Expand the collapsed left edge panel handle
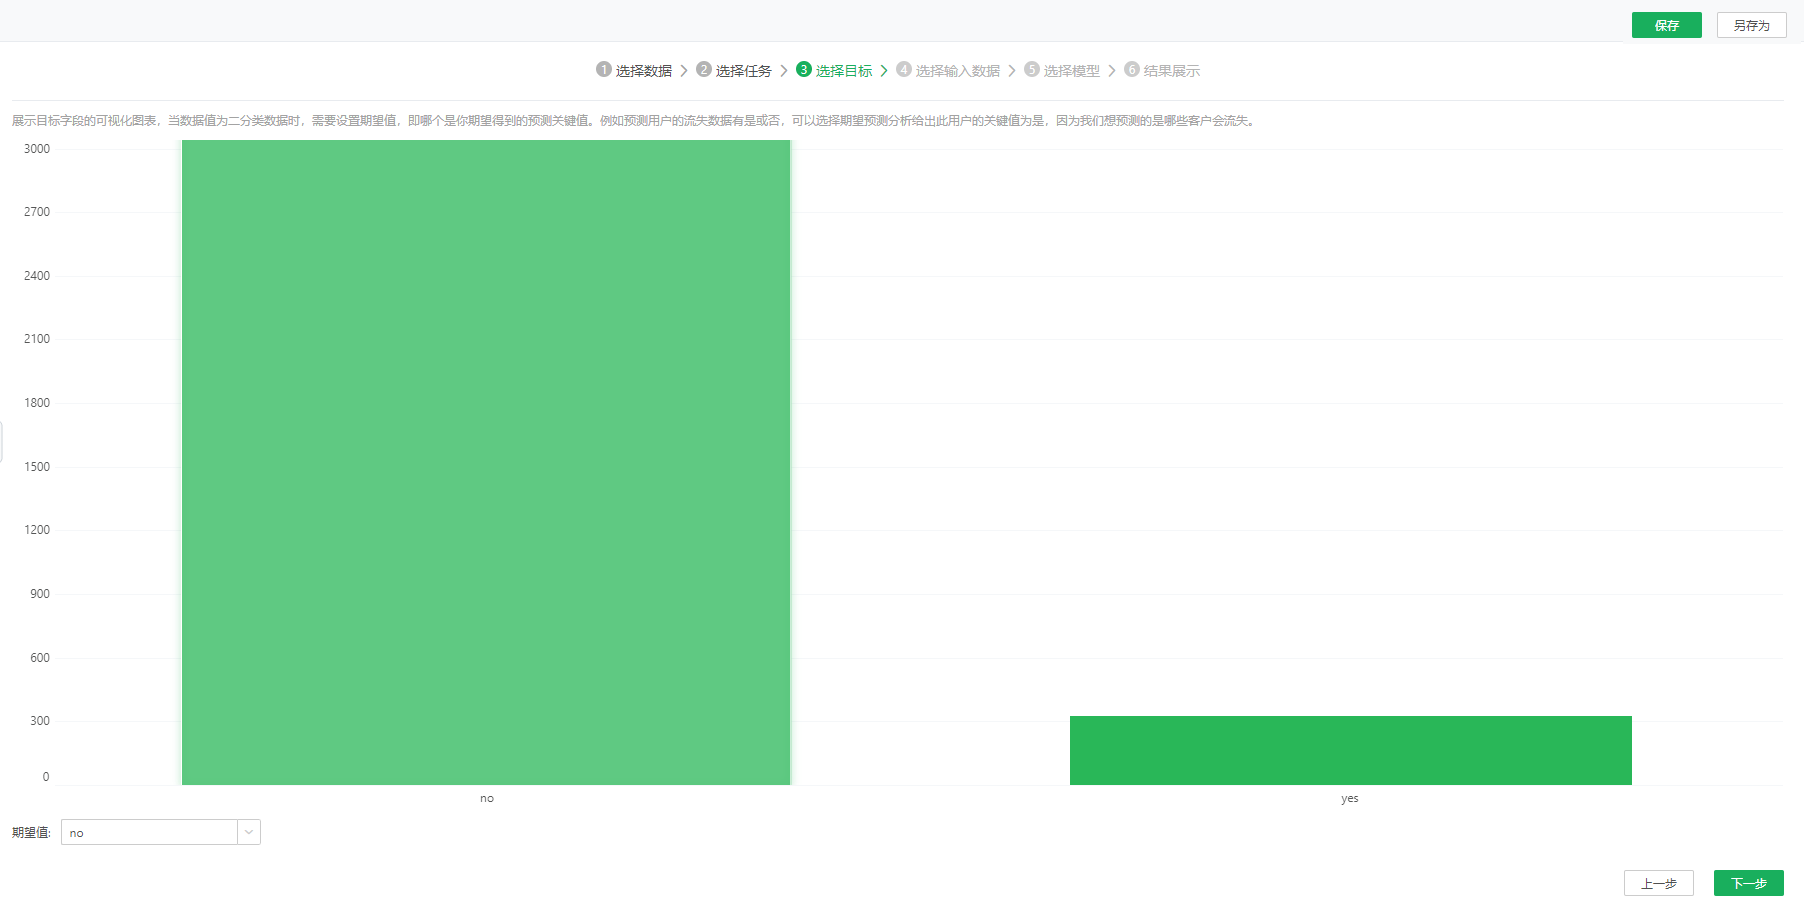The height and width of the screenshot is (907, 1804). 2,442
